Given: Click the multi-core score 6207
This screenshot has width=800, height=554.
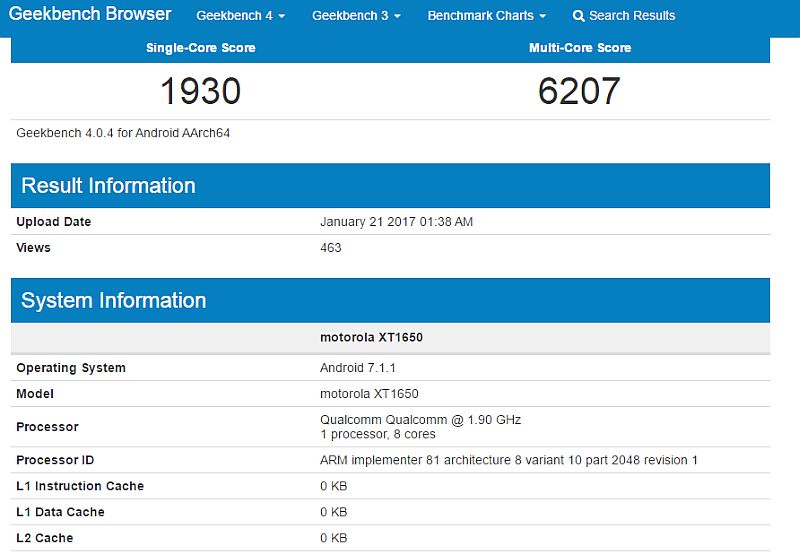Looking at the screenshot, I should [x=579, y=91].
